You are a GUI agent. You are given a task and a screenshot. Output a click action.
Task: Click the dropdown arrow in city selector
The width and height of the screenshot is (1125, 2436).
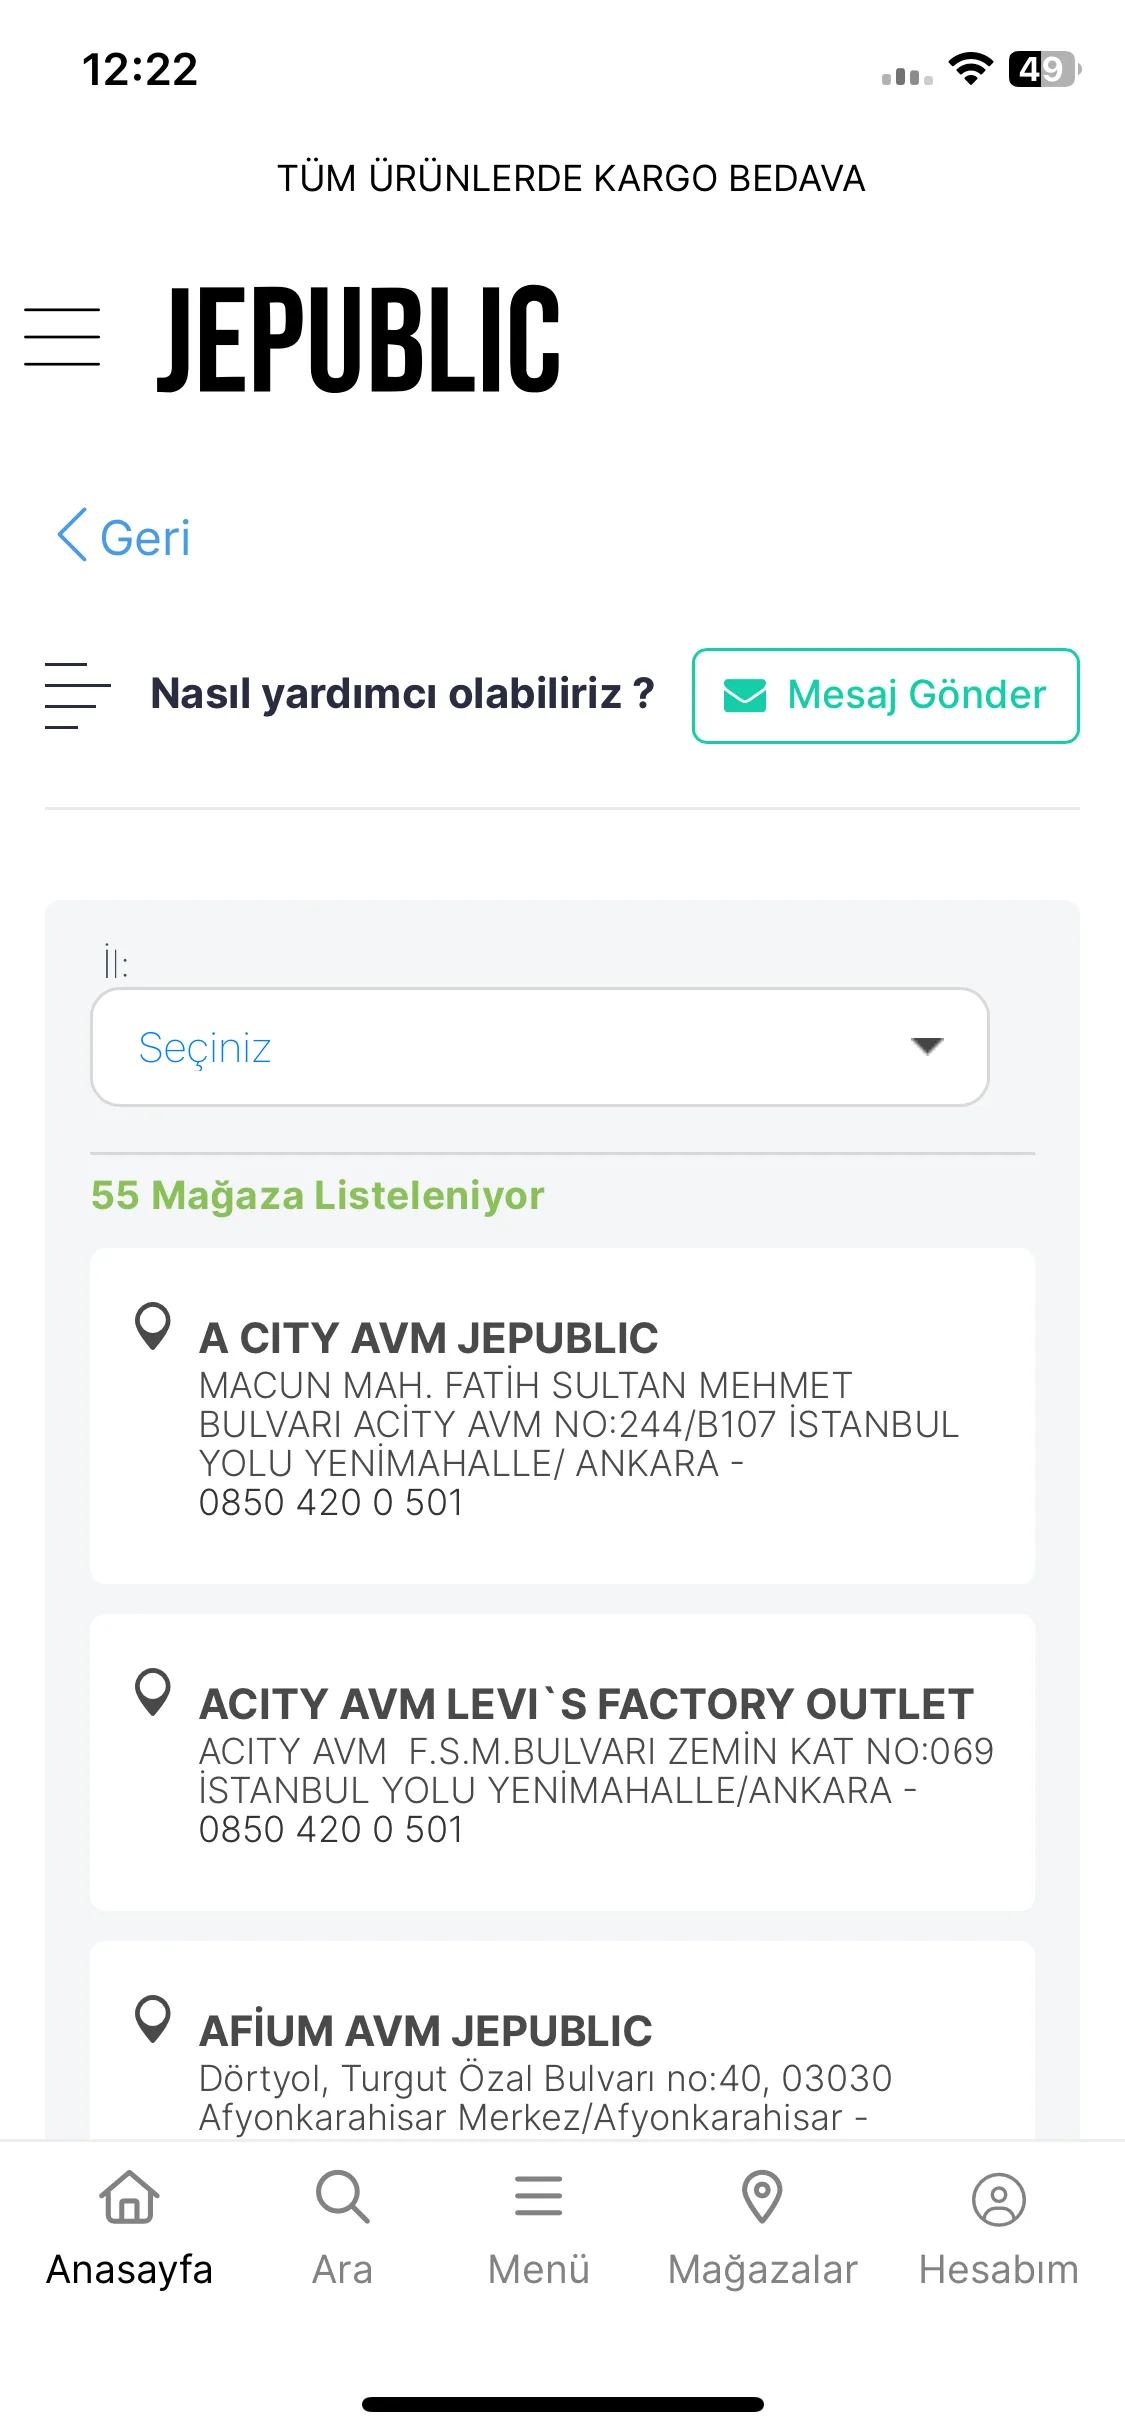point(927,1046)
